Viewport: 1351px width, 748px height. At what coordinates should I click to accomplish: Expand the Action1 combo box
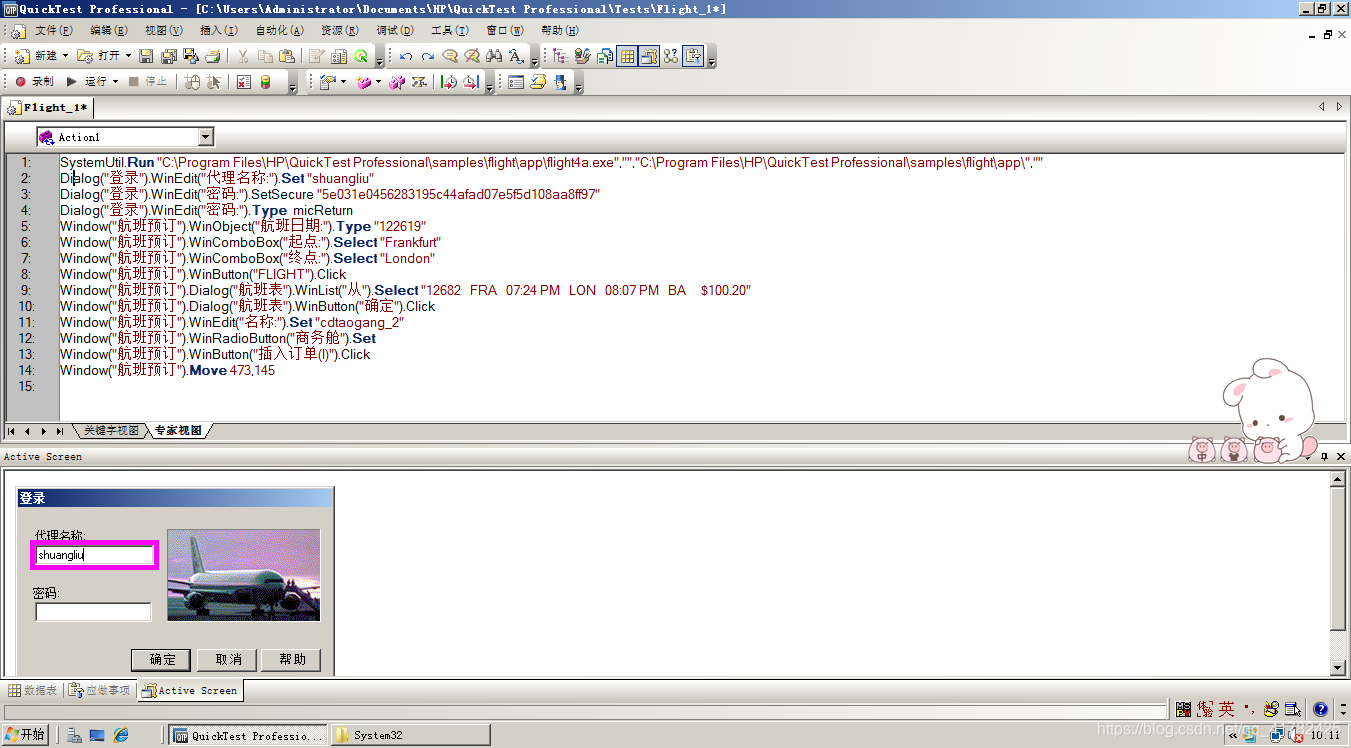206,137
